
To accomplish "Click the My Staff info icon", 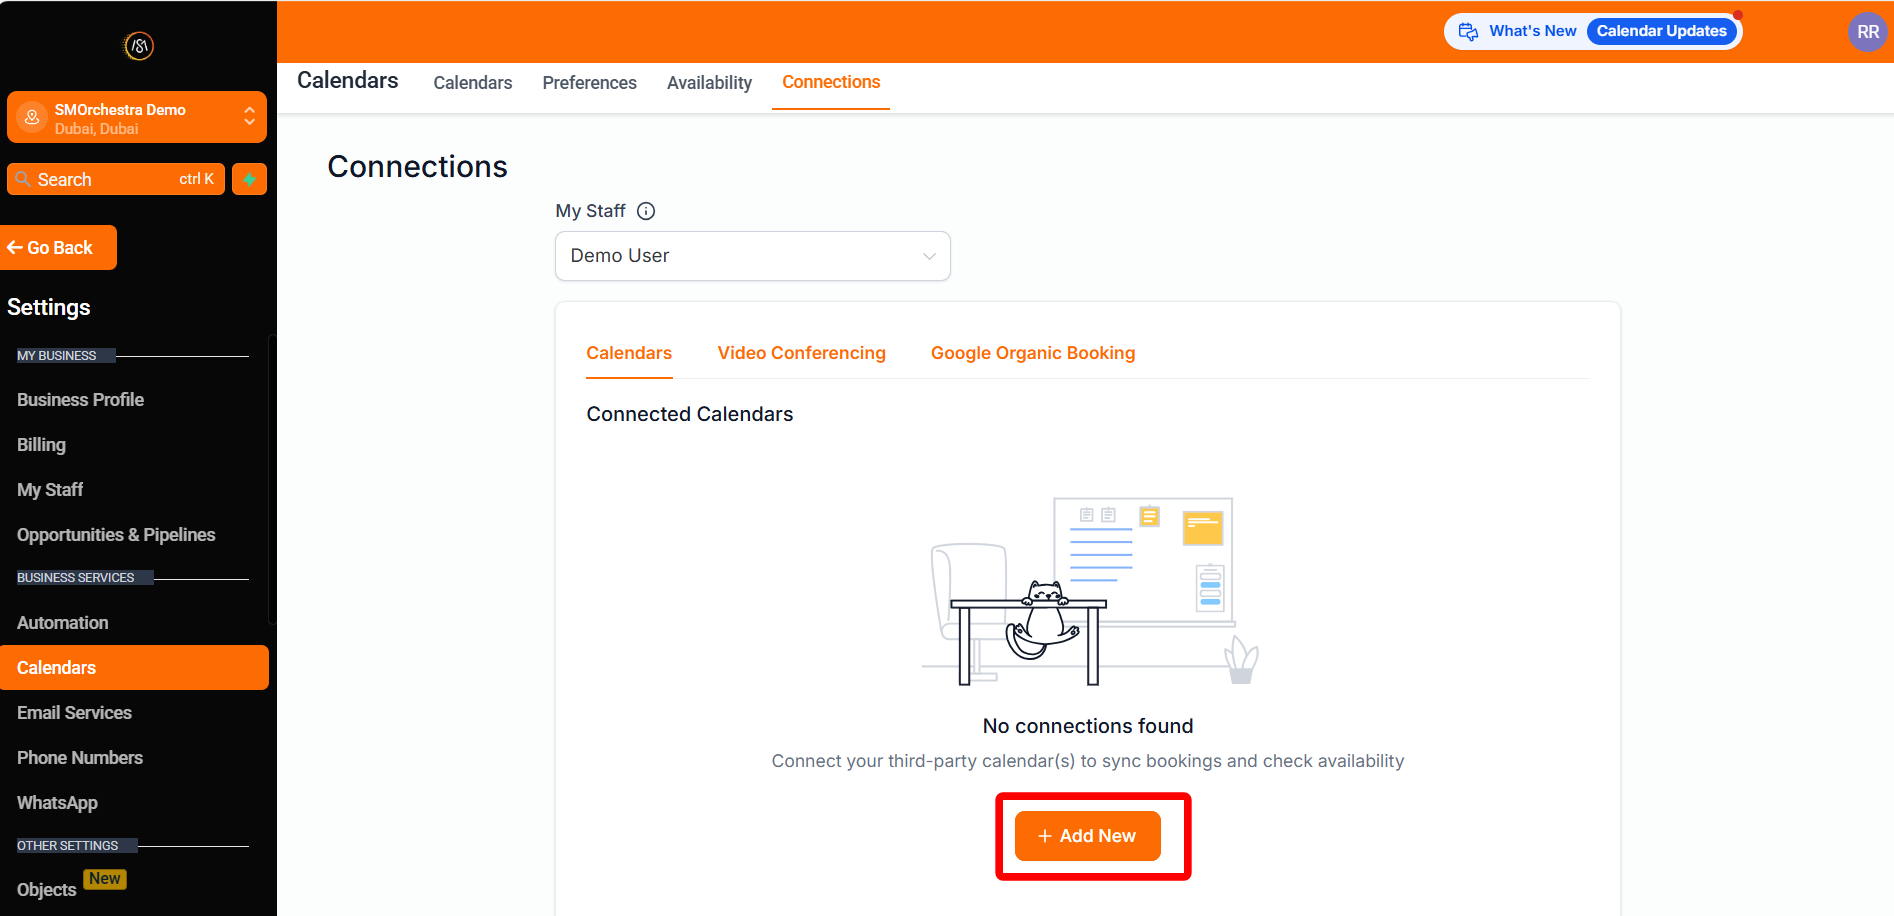I will coord(646,211).
